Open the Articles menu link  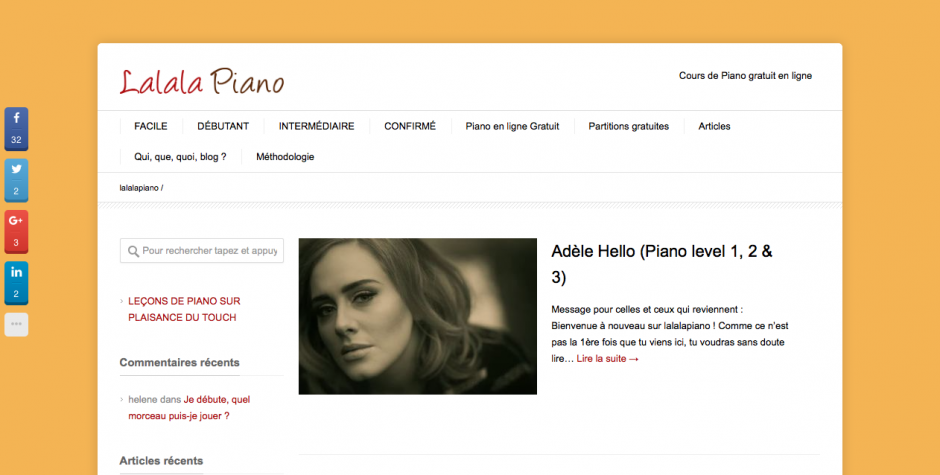714,127
